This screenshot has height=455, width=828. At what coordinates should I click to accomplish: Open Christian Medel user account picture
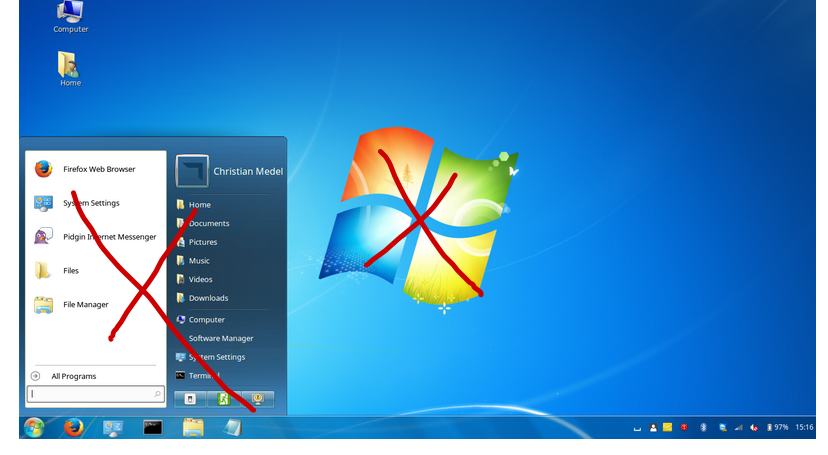point(192,171)
